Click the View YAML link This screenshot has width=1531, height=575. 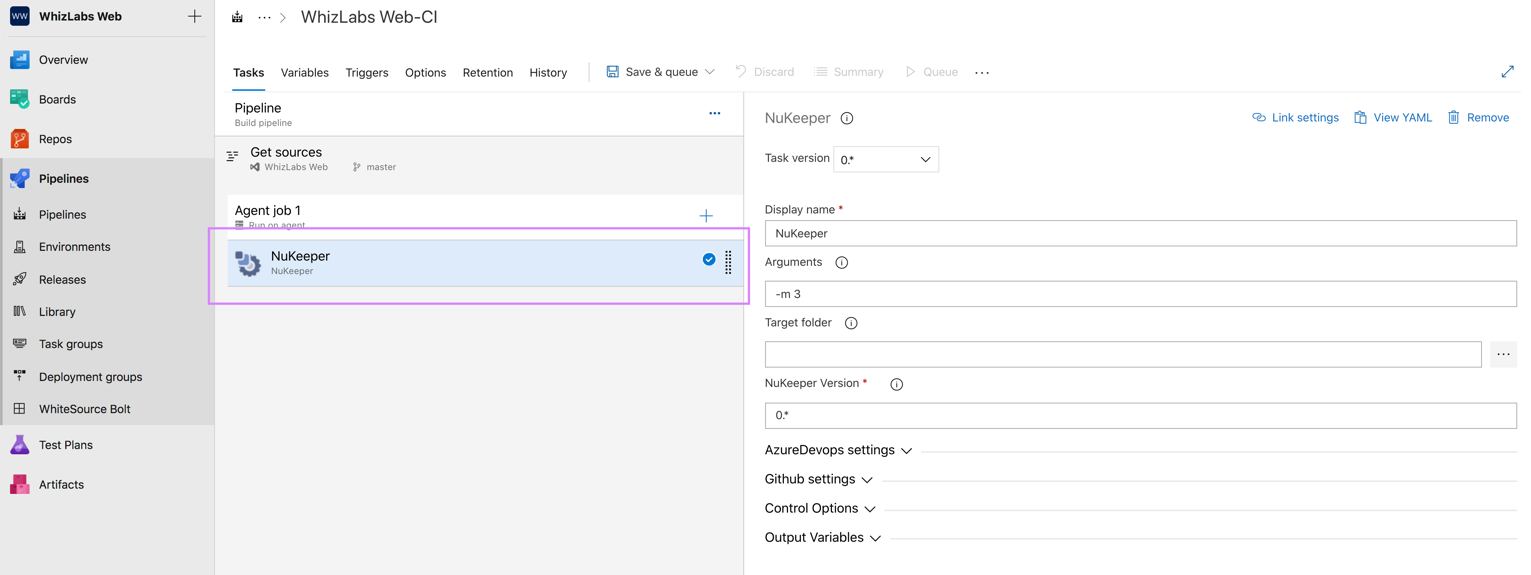1393,118
